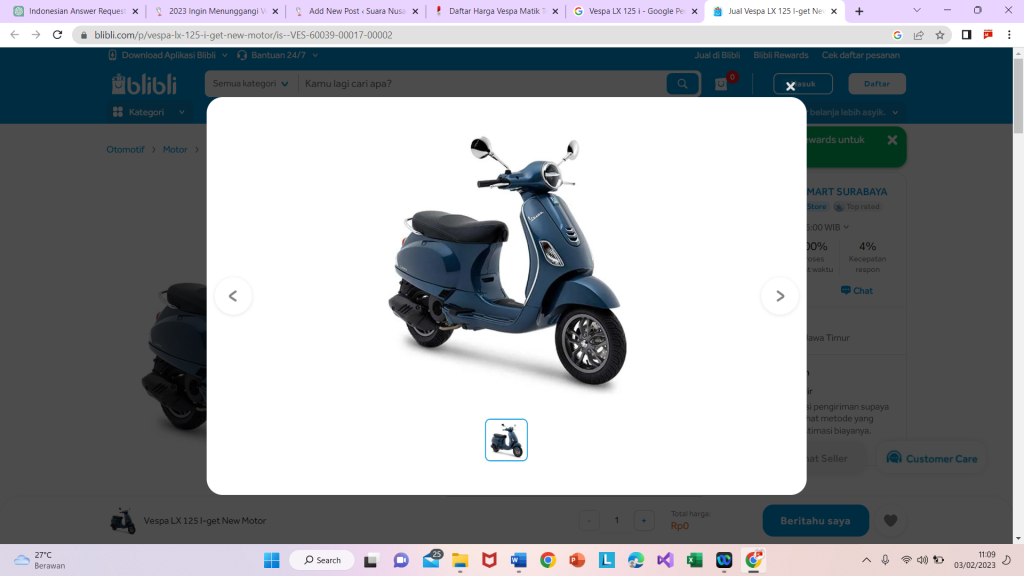The width and height of the screenshot is (1024, 576).
Task: Click the quantity value field
Action: (x=616, y=520)
